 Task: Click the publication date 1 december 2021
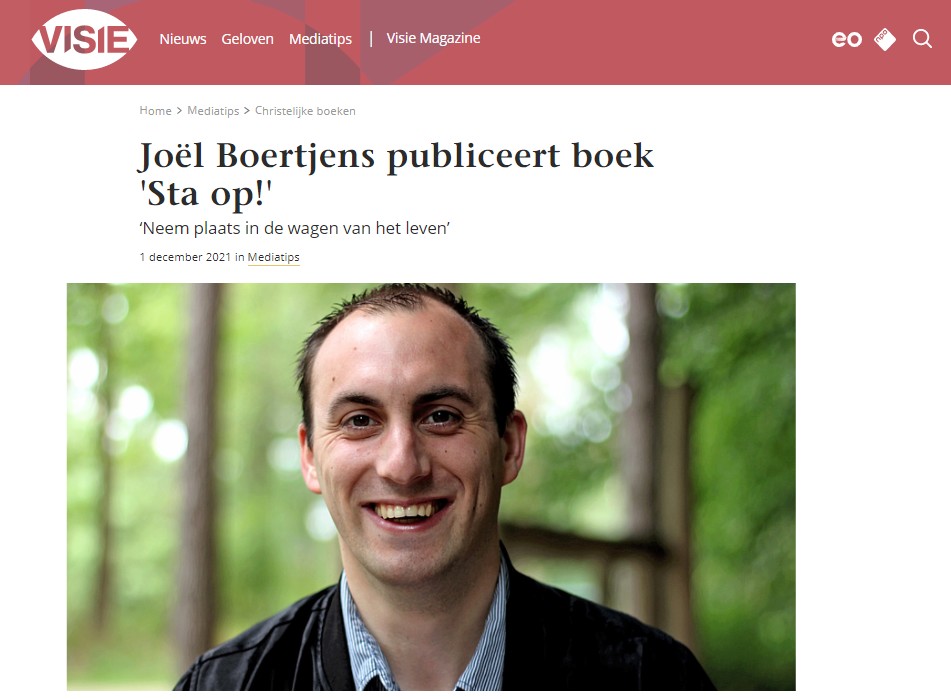point(185,257)
